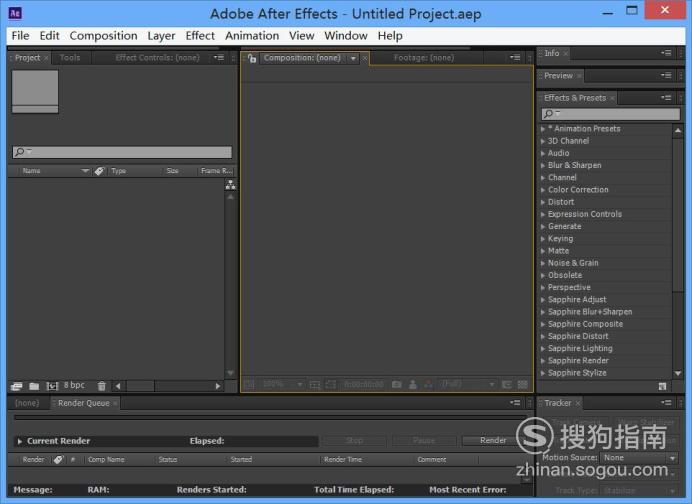Viewport: 692px width, 504px height.
Task: Click the 8 bpc color depth button
Action: pos(74,385)
